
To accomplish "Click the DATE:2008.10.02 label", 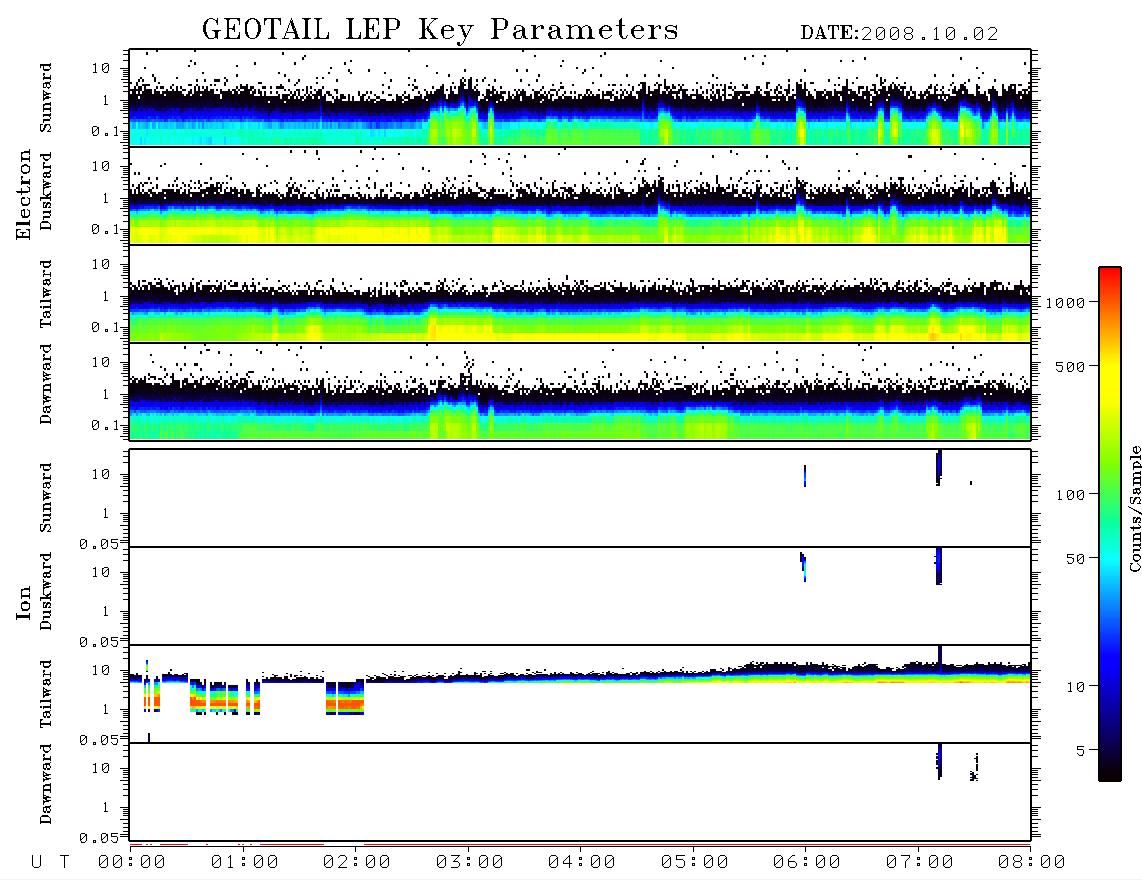I will click(x=899, y=34).
